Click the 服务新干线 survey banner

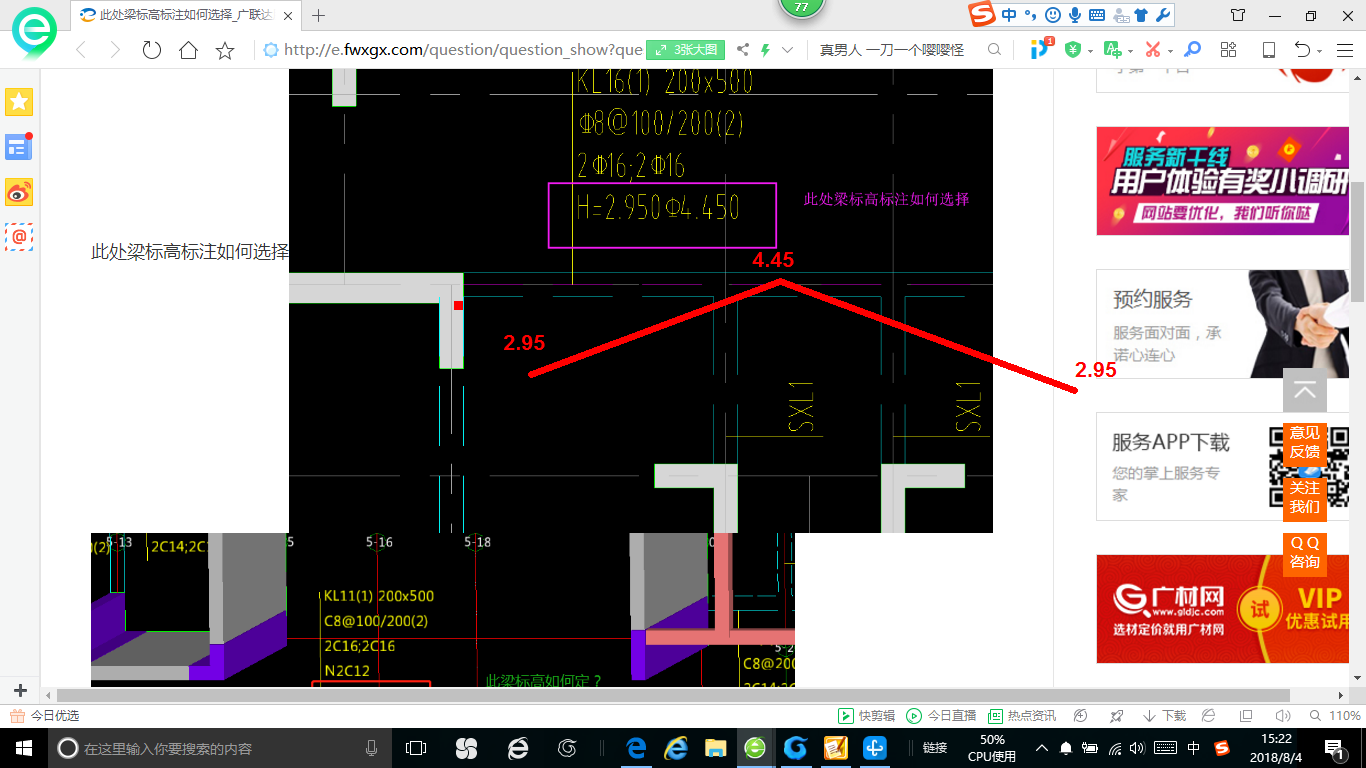[1222, 181]
